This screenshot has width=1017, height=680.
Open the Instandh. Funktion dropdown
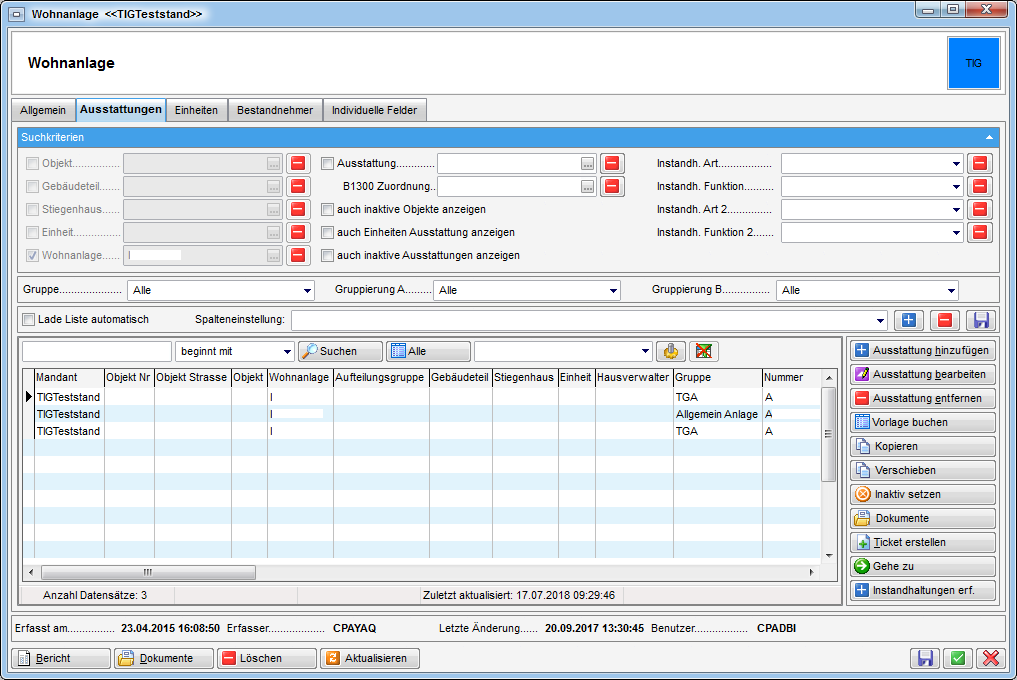pos(956,187)
